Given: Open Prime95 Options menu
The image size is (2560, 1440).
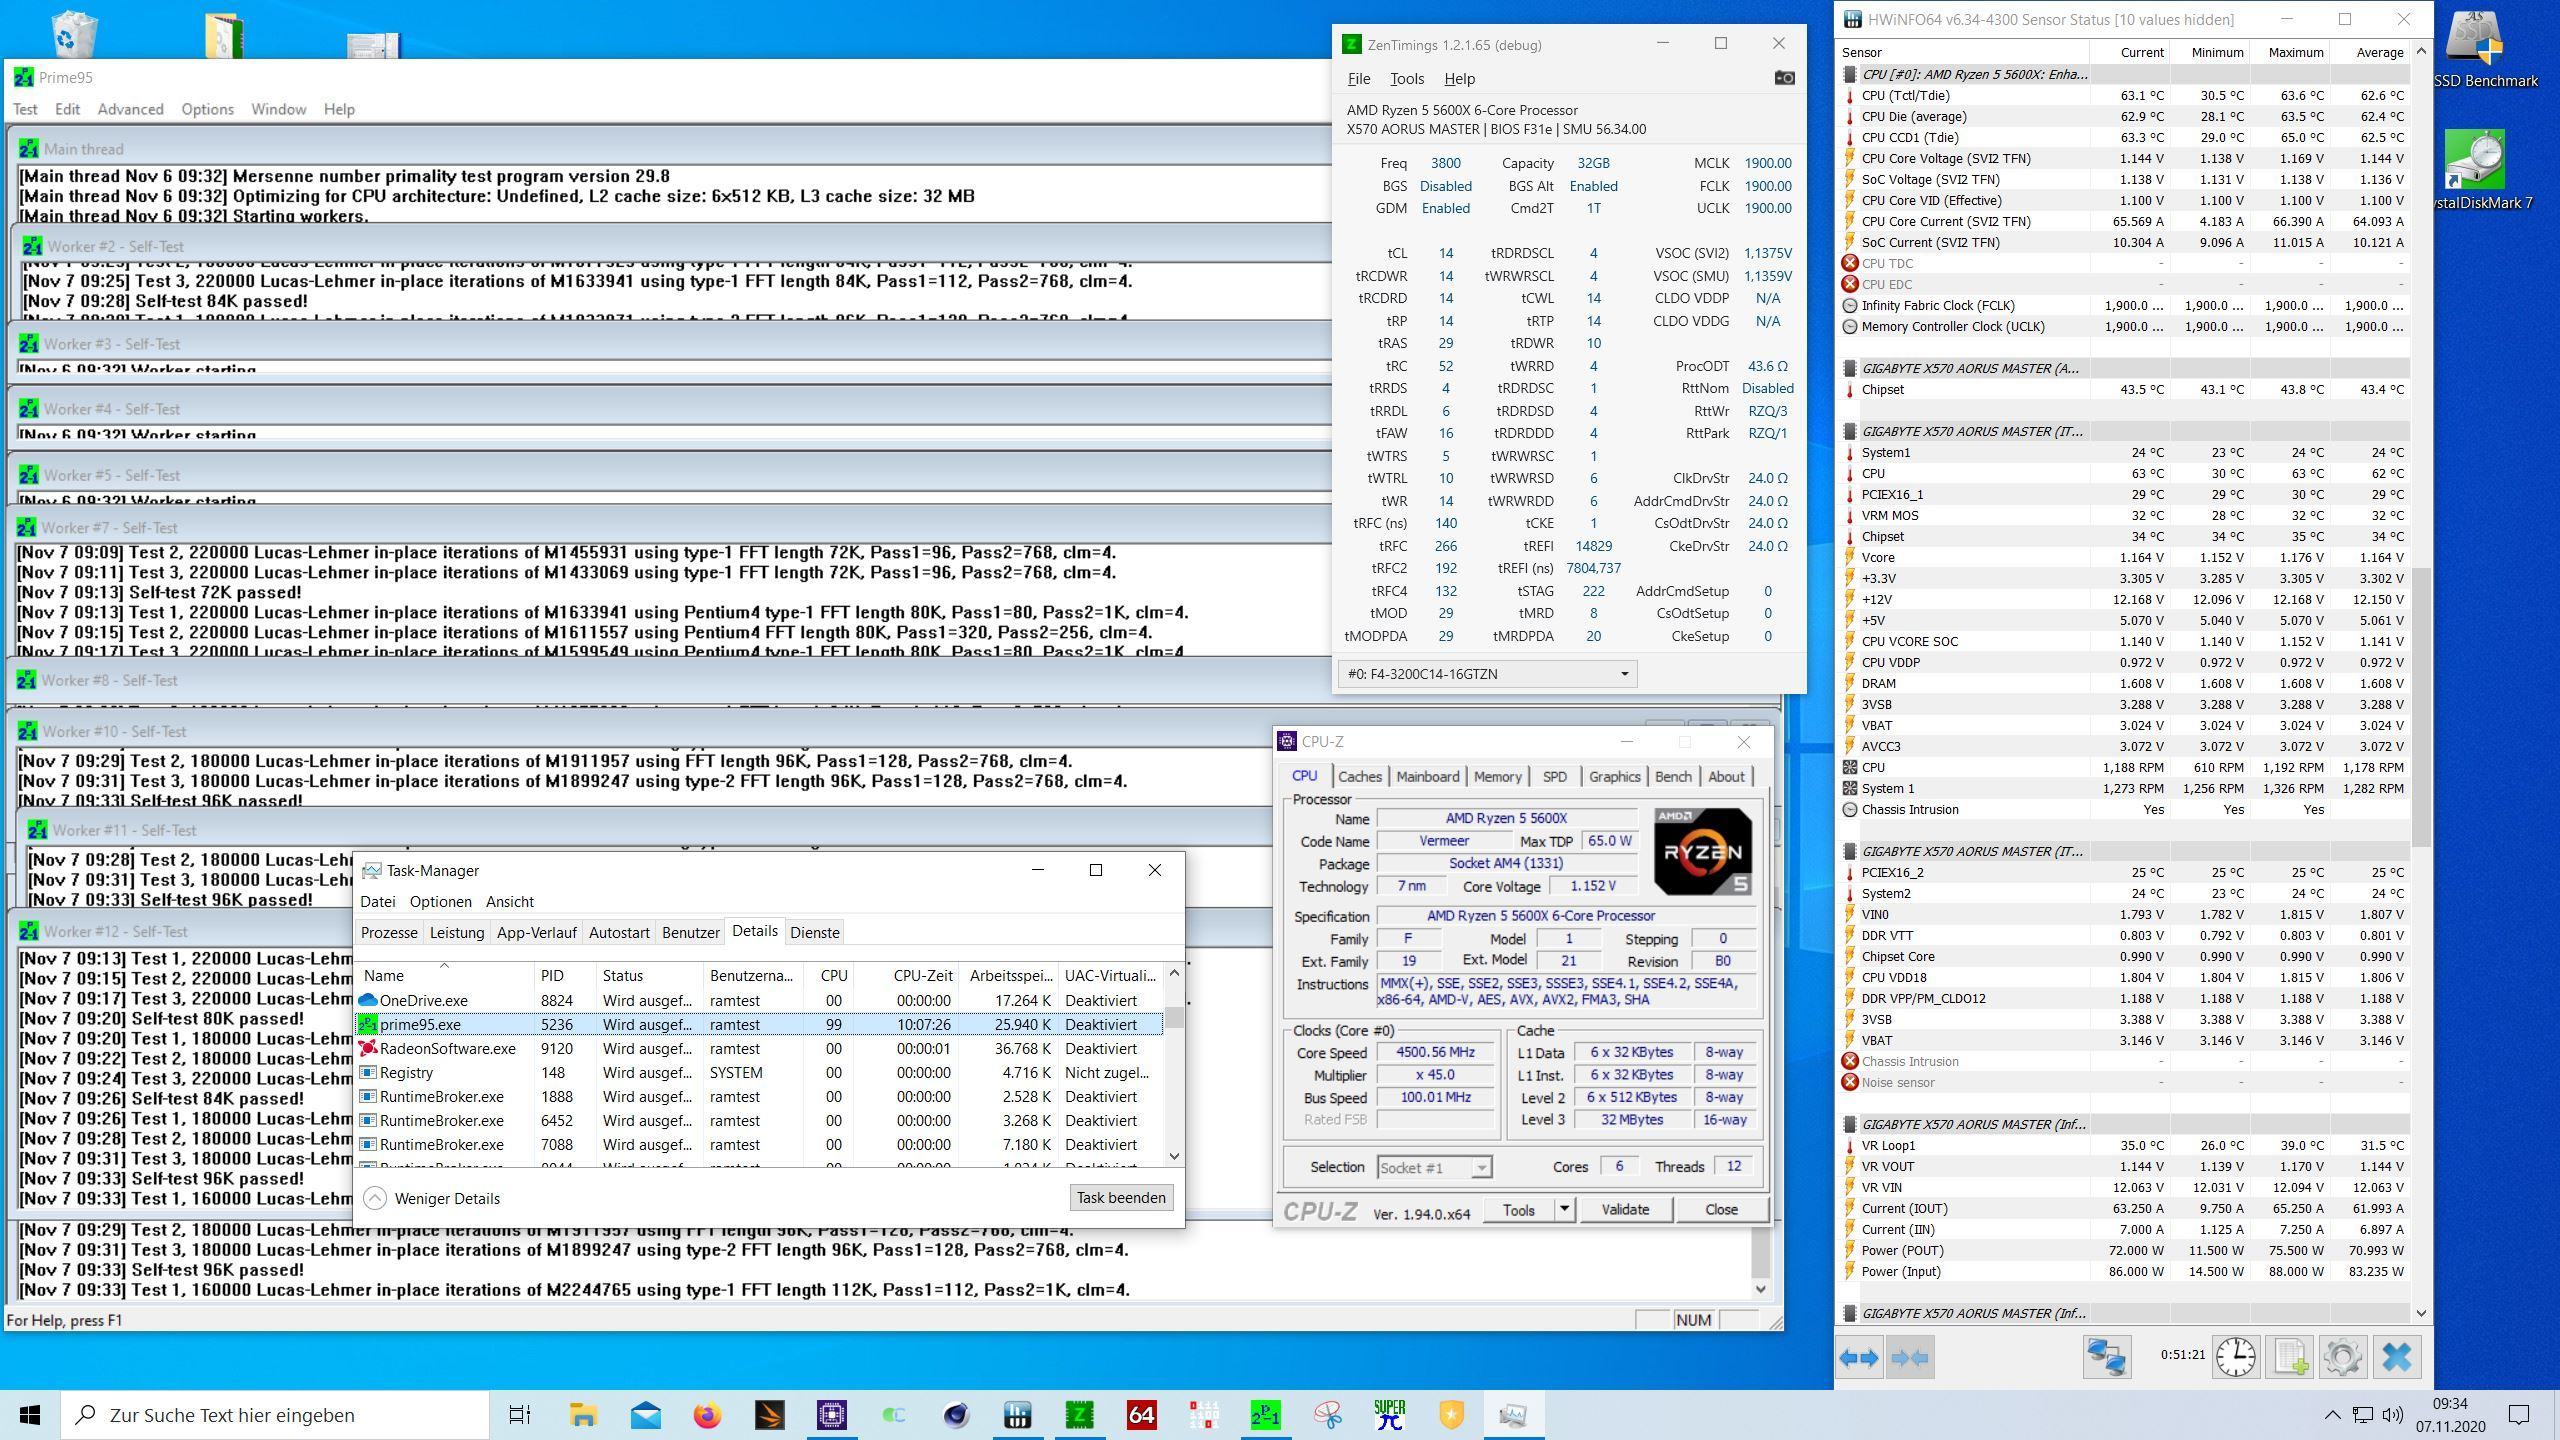Looking at the screenshot, I should tap(207, 109).
